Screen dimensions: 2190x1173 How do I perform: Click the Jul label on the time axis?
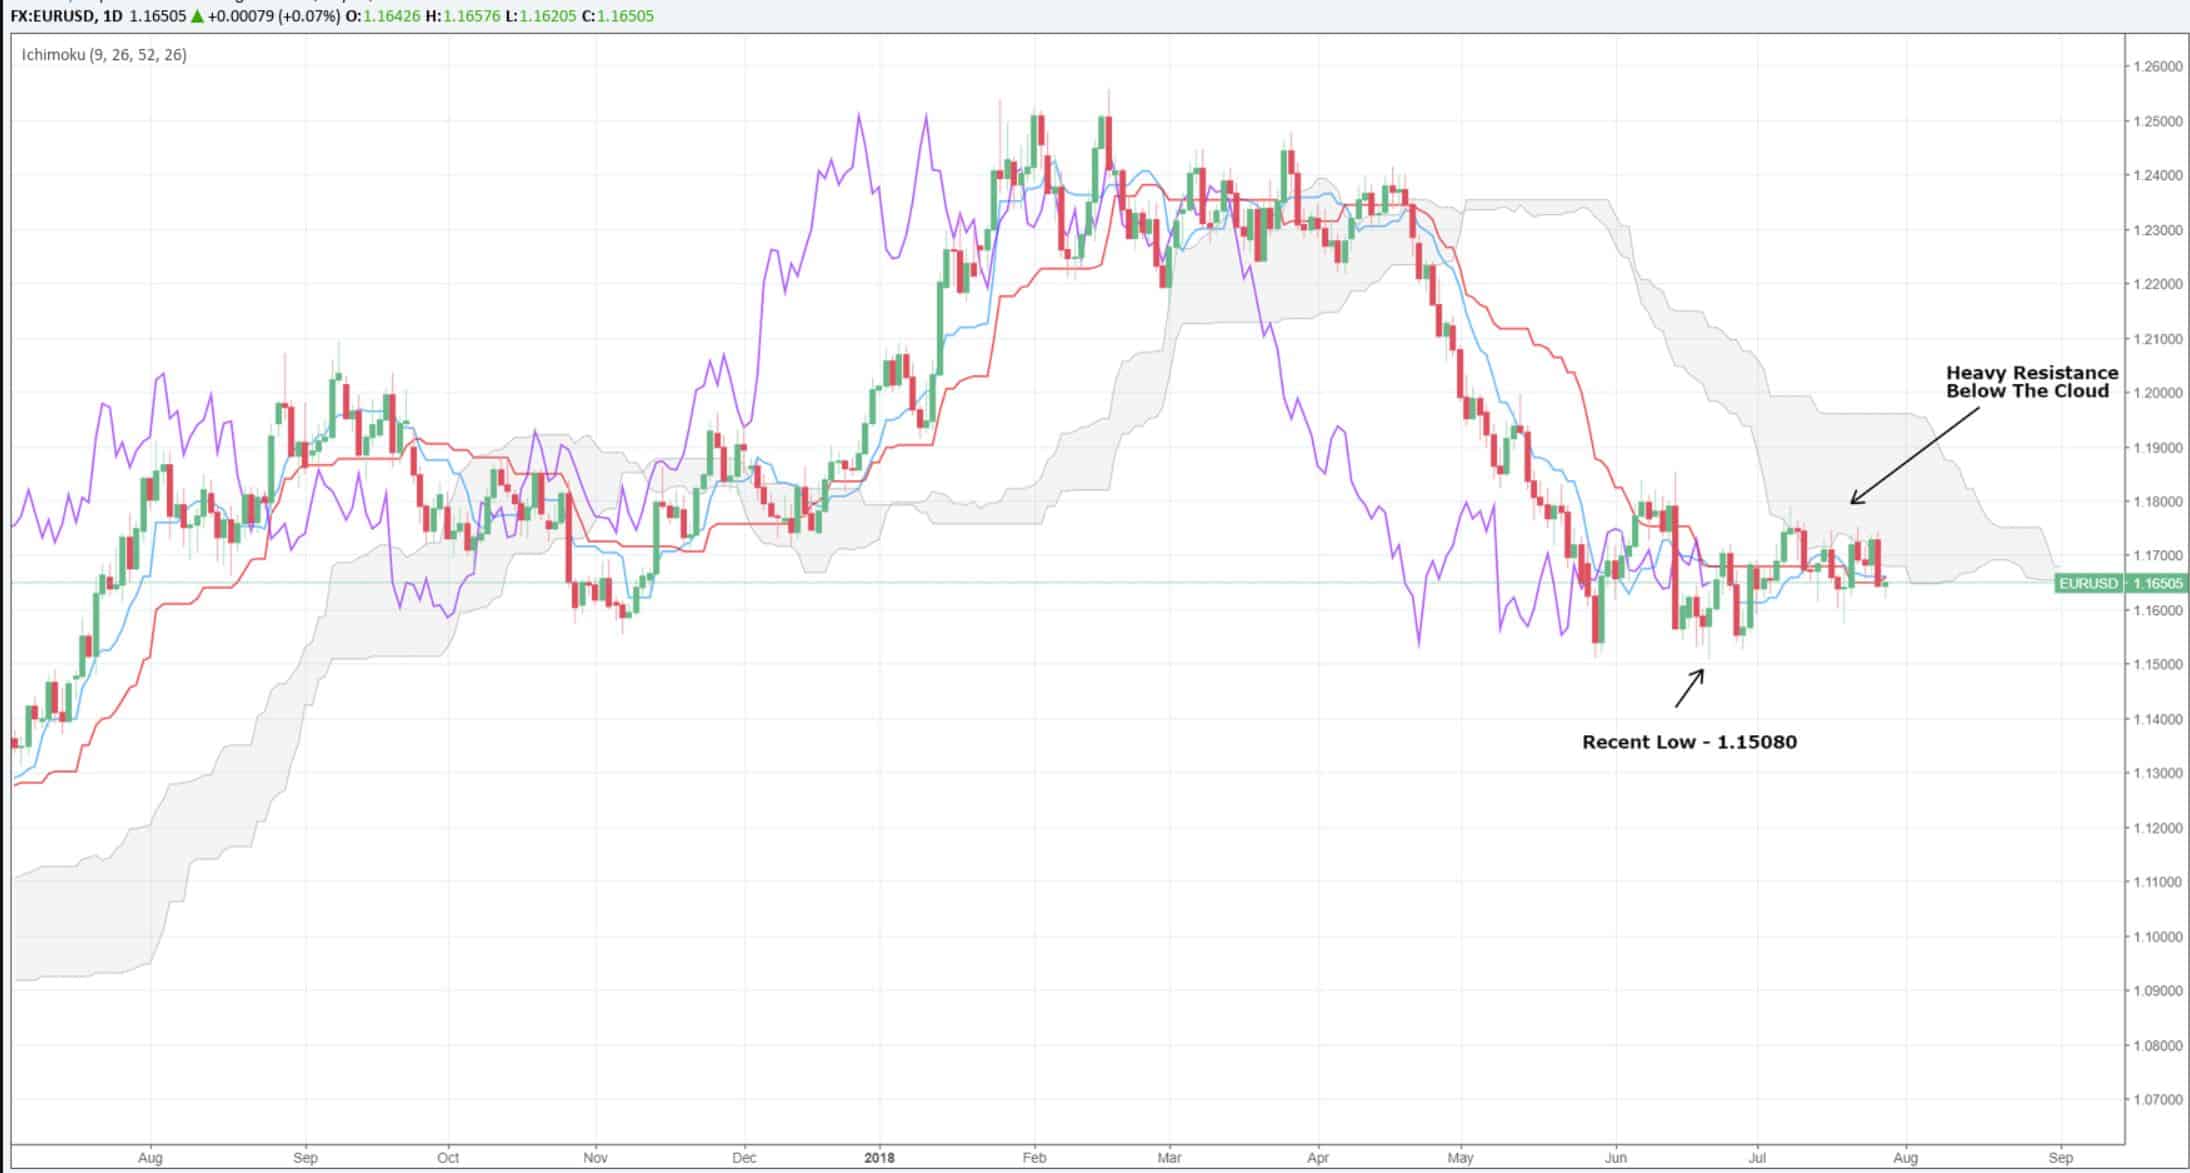coord(1756,1158)
